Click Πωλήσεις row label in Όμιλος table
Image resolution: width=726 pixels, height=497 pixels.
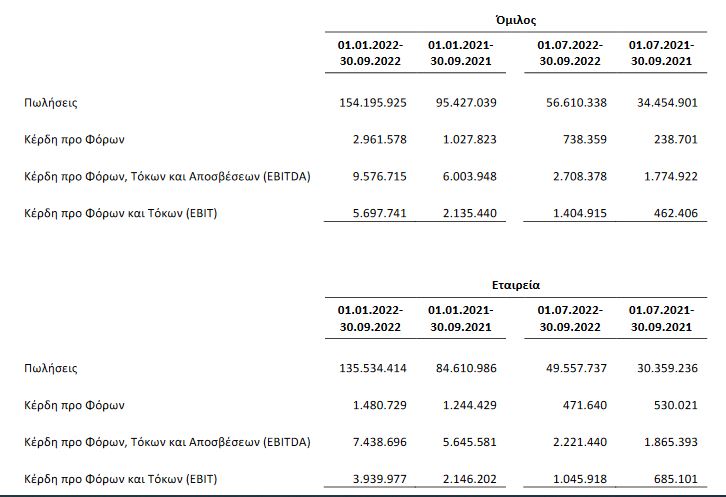click(x=52, y=102)
